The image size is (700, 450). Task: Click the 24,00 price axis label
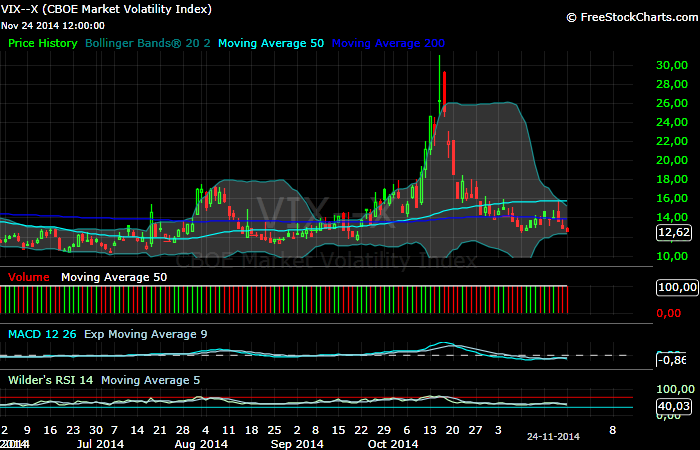tap(672, 122)
